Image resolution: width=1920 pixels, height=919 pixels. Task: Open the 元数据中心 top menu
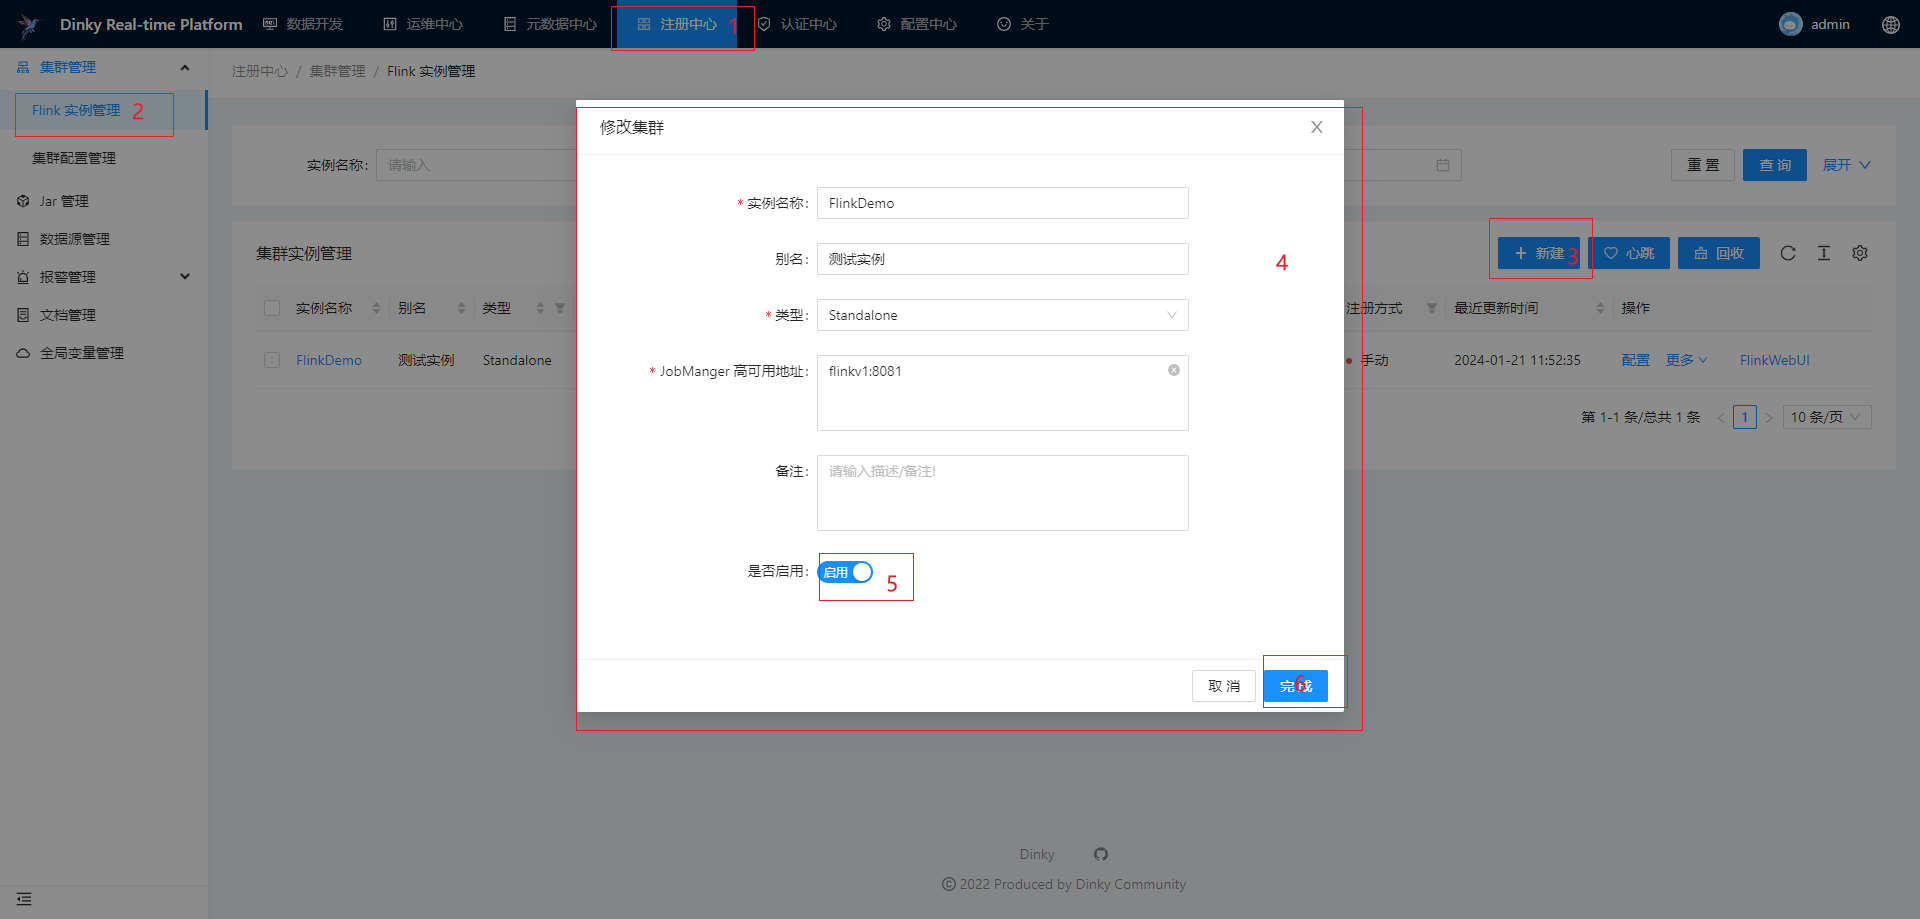[550, 24]
